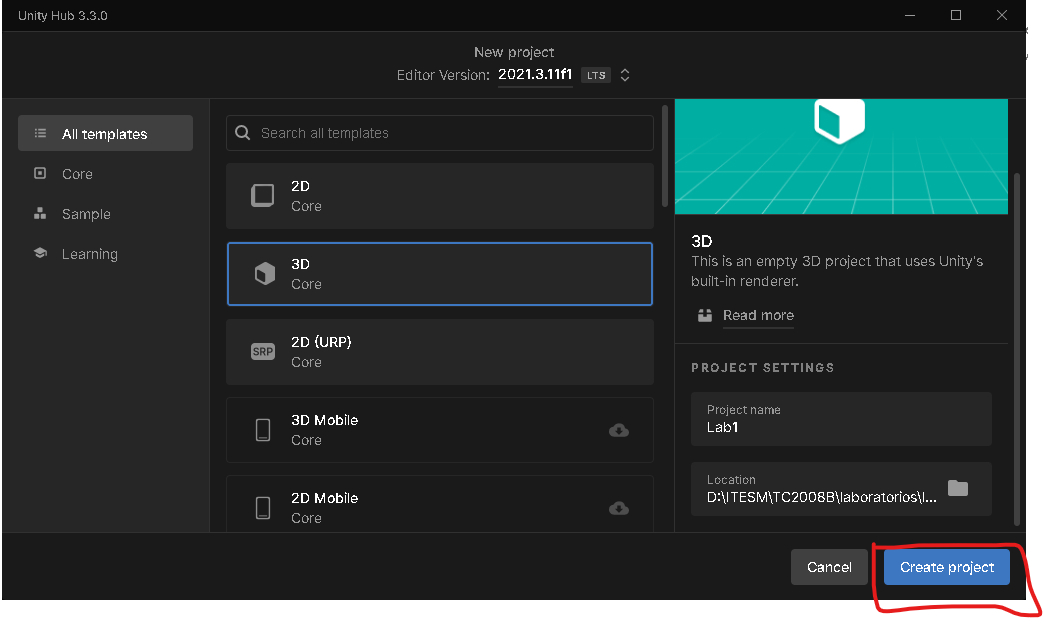The height and width of the screenshot is (618, 1045).
Task: Click the search magnifier icon
Action: click(x=243, y=133)
